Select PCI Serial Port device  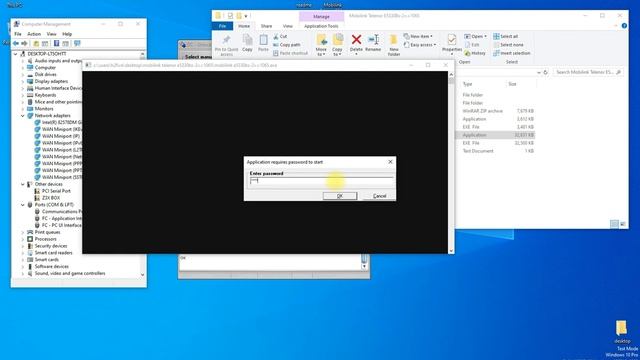(56, 191)
